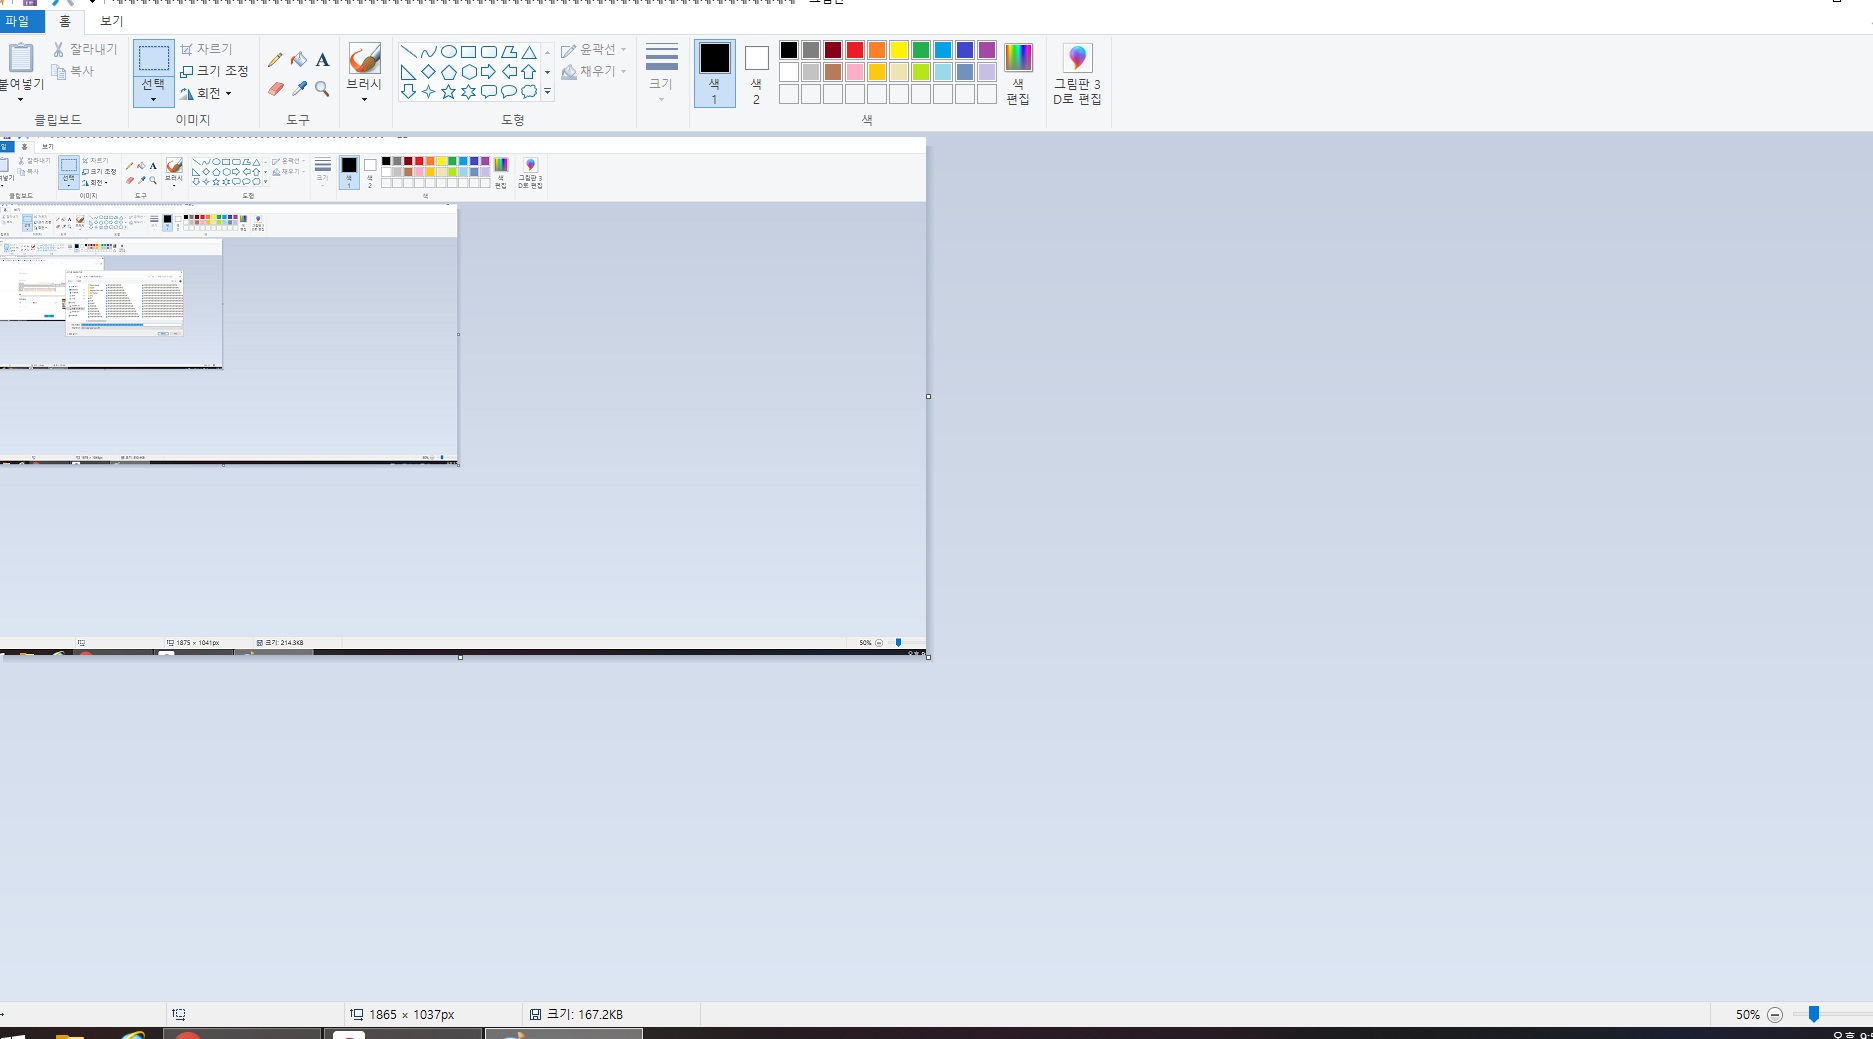This screenshot has width=1873, height=1039.
Task: Choose the Rectangle shape
Action: click(x=468, y=52)
